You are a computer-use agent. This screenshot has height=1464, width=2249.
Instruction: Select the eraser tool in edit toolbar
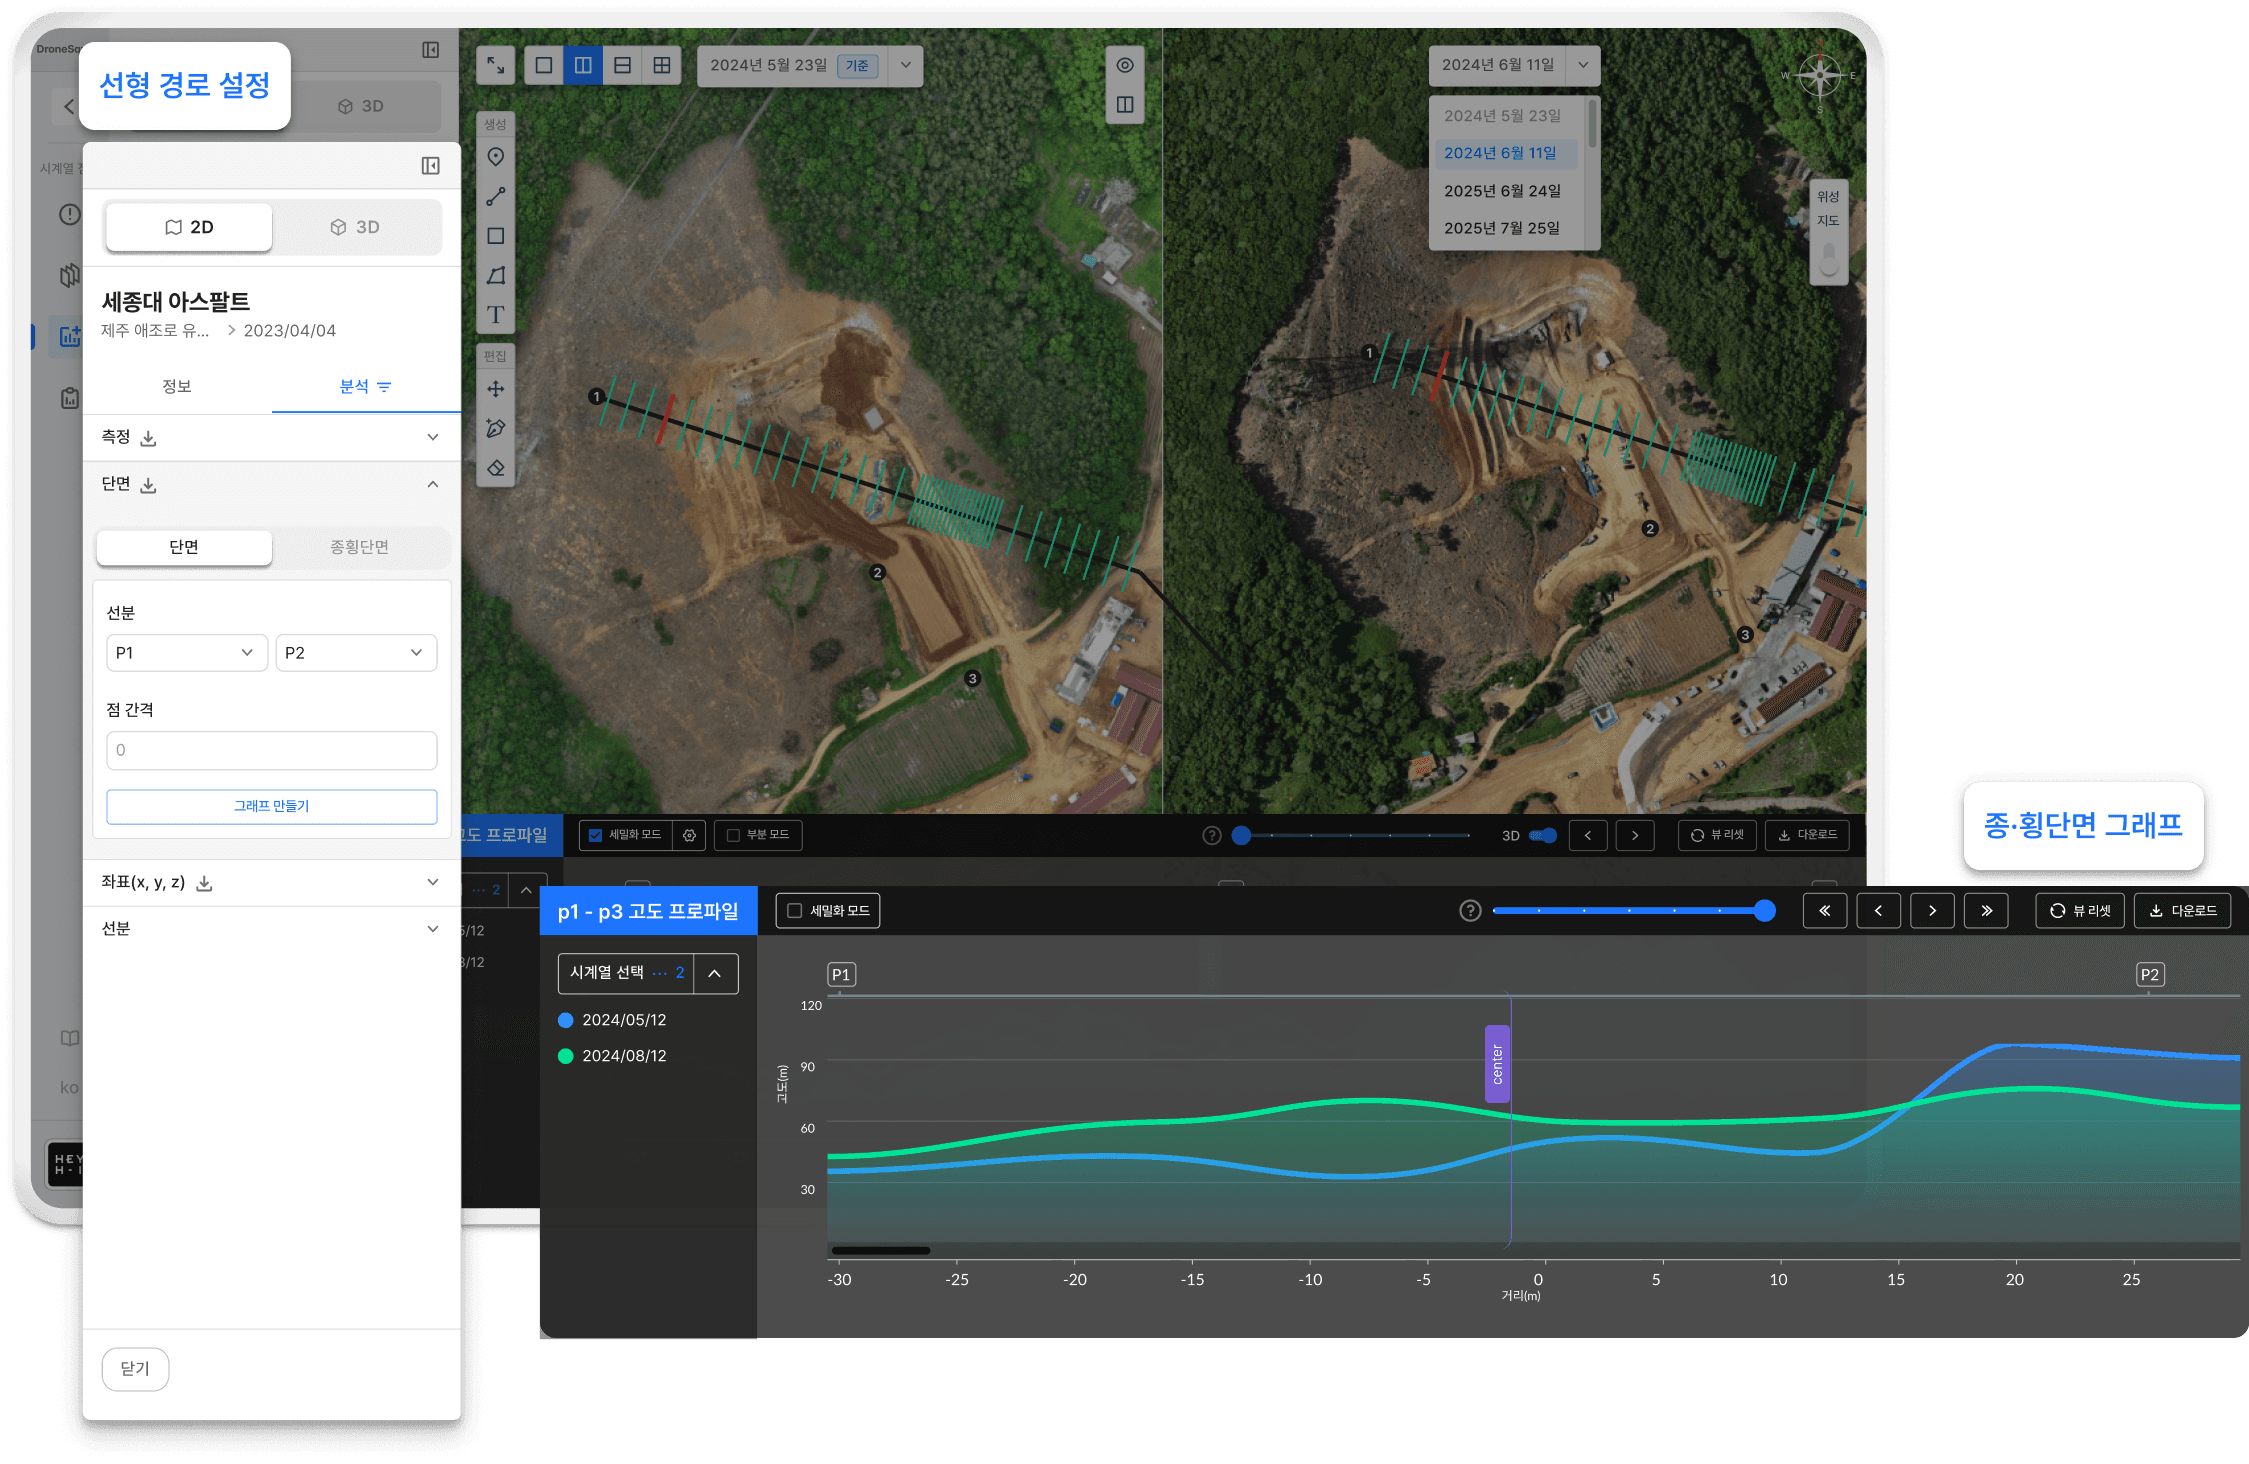coord(495,468)
